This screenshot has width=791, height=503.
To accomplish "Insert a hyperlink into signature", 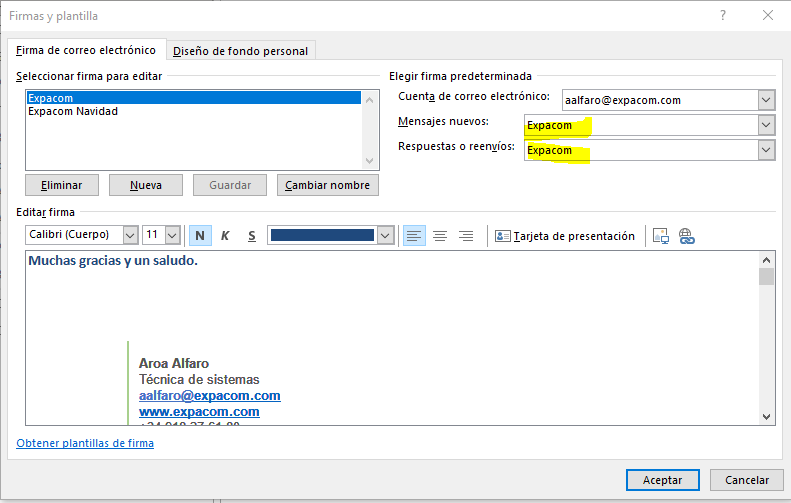I will (x=687, y=236).
